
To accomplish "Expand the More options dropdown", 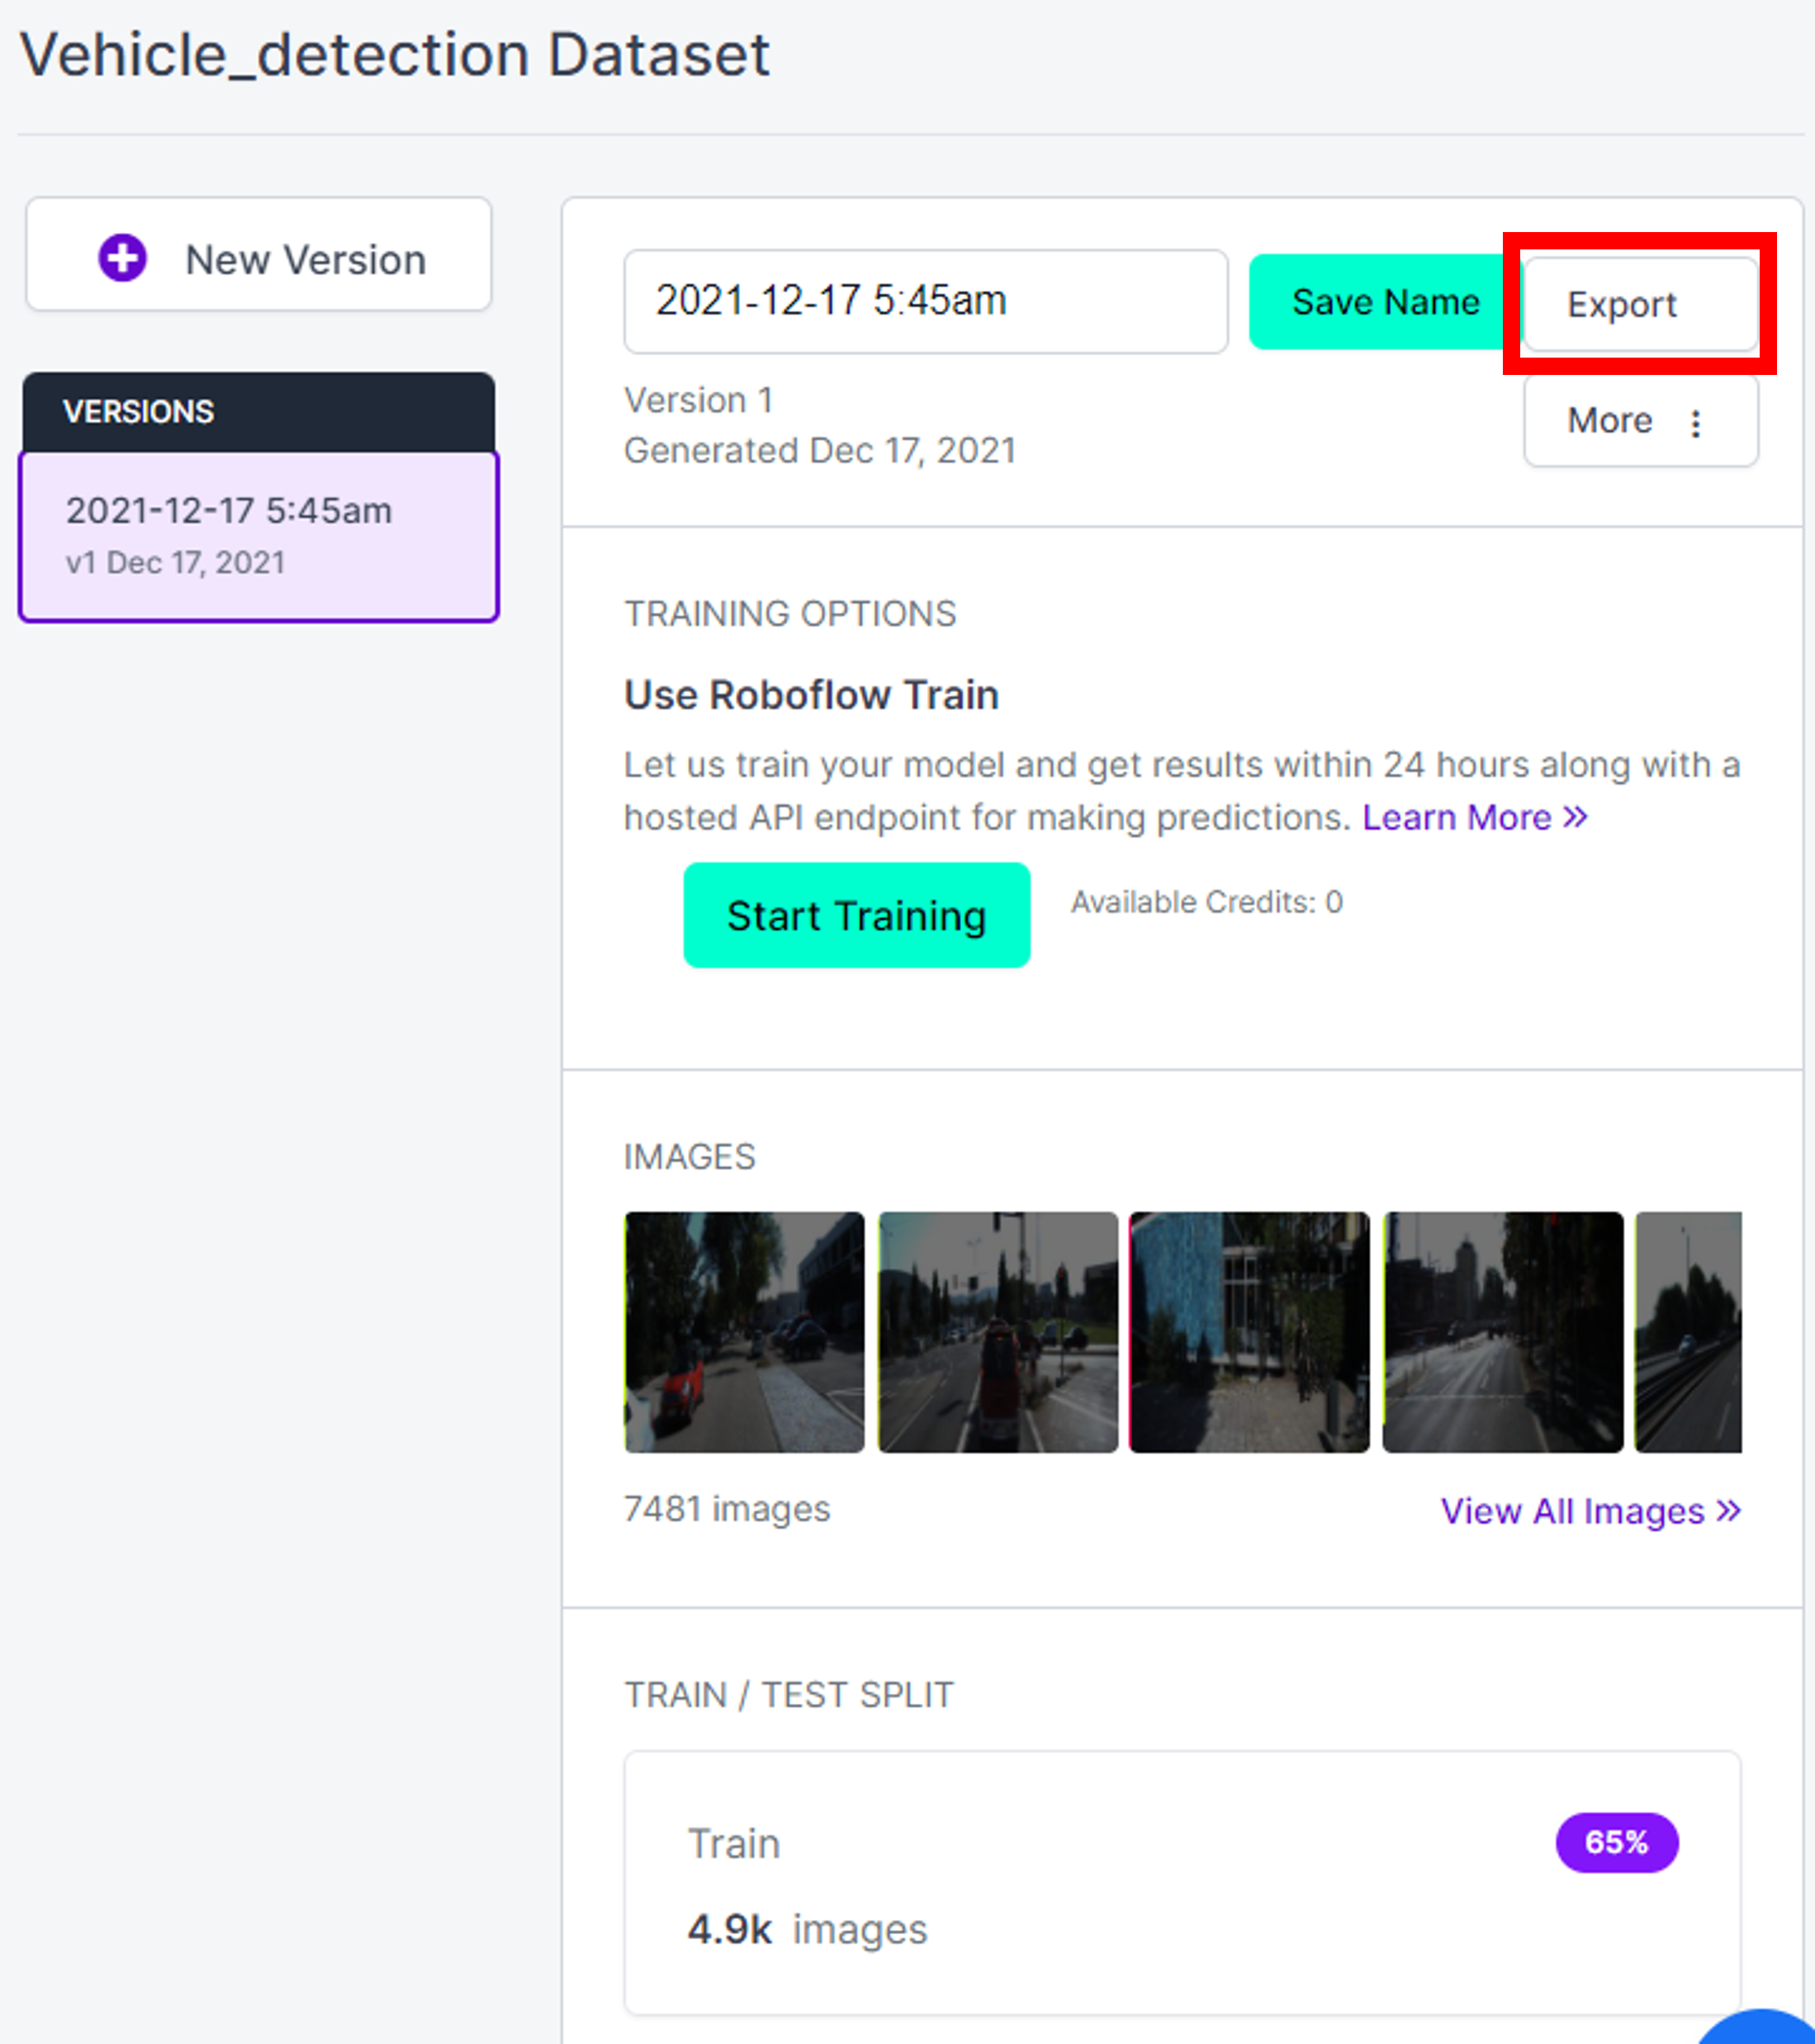I will point(1639,421).
